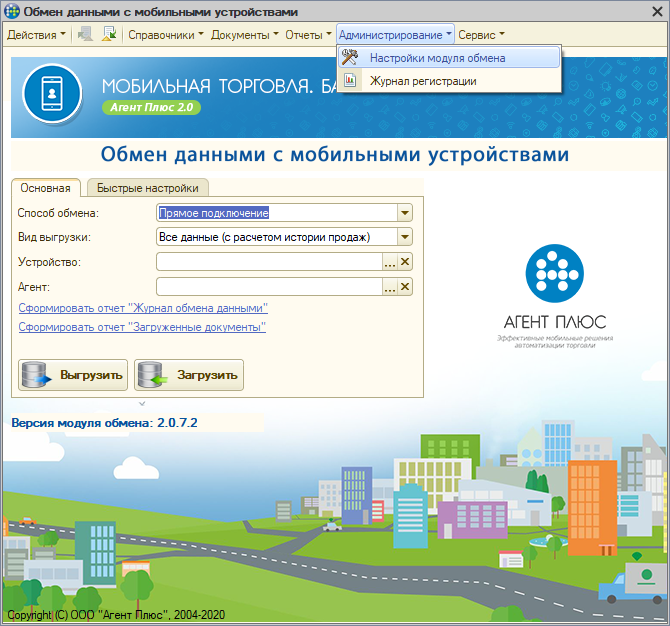Click the application icon in title bar
Viewport: 670px width, 626px height.
(12, 12)
